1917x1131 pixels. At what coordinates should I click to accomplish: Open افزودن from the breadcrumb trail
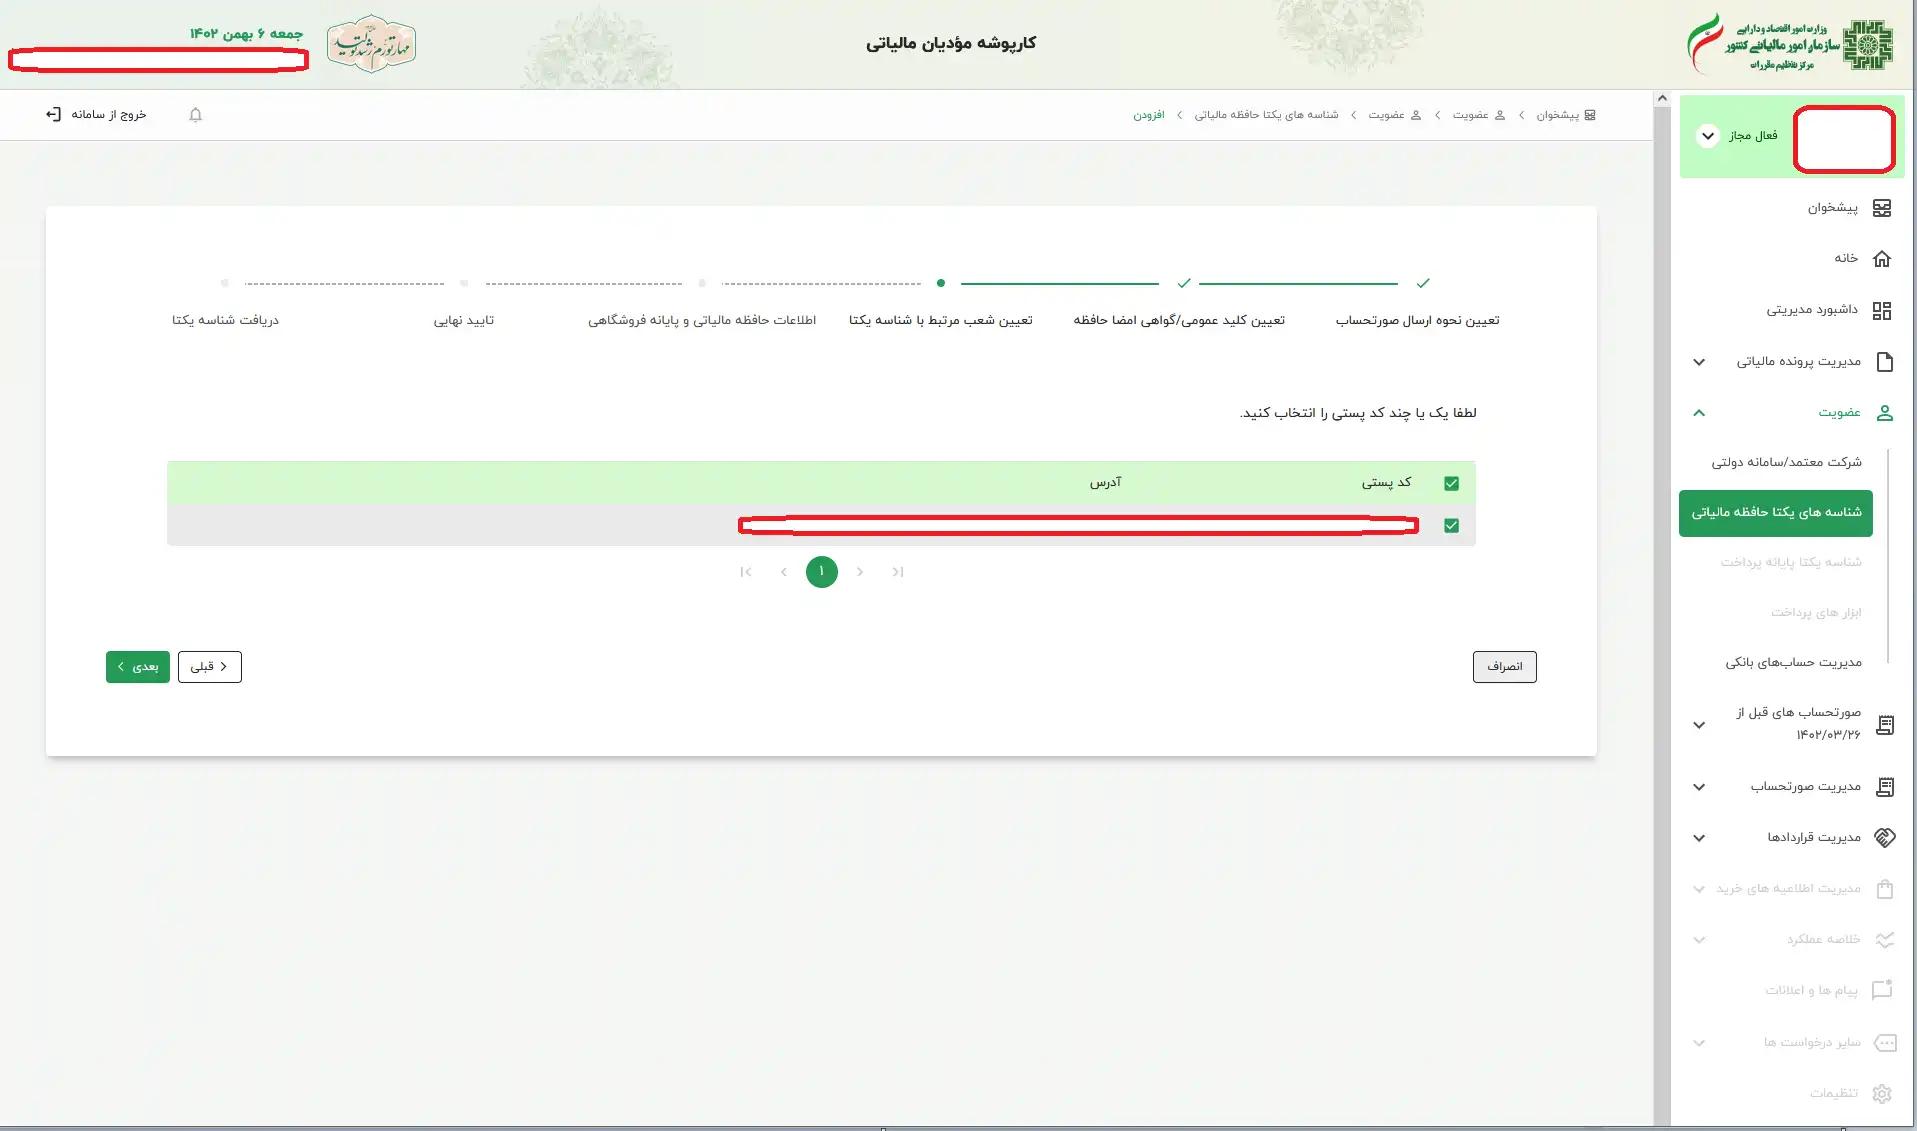[x=1151, y=115]
